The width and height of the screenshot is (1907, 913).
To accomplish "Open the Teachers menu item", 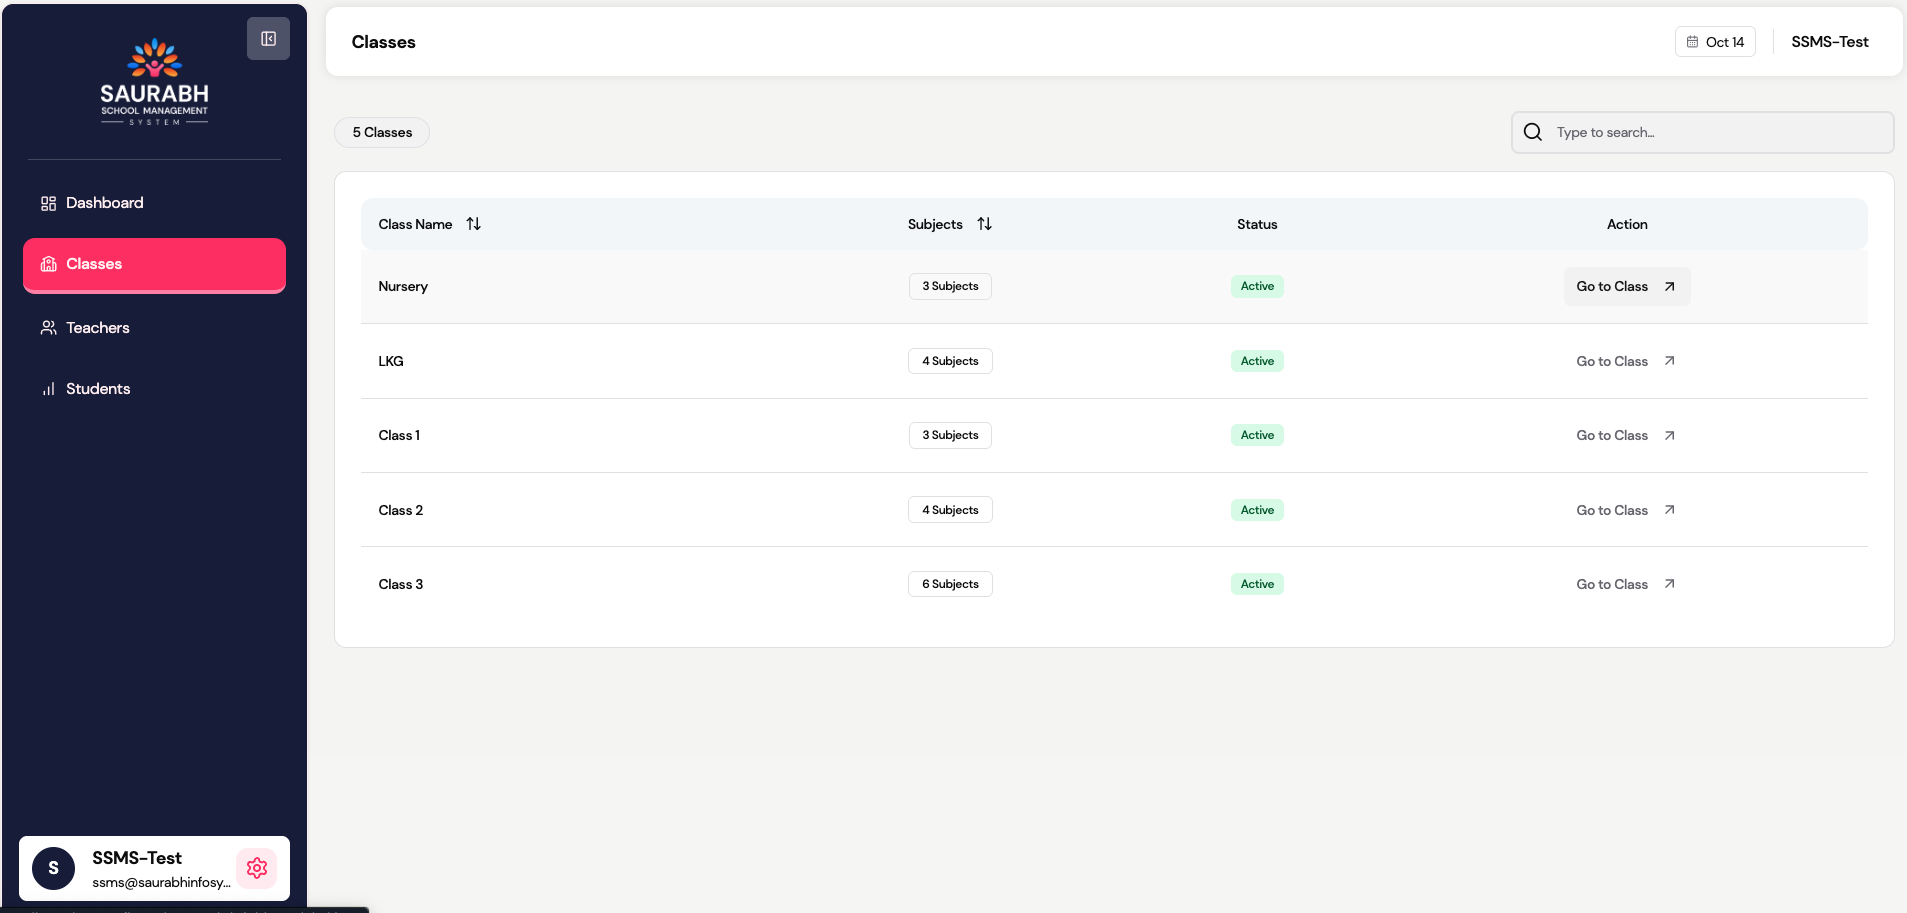I will point(97,328).
